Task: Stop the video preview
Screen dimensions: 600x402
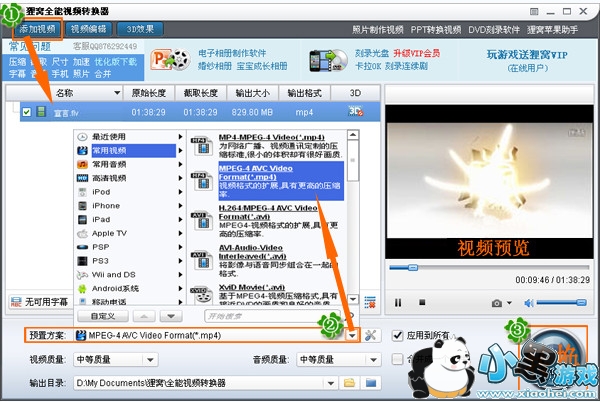Action: 422,302
